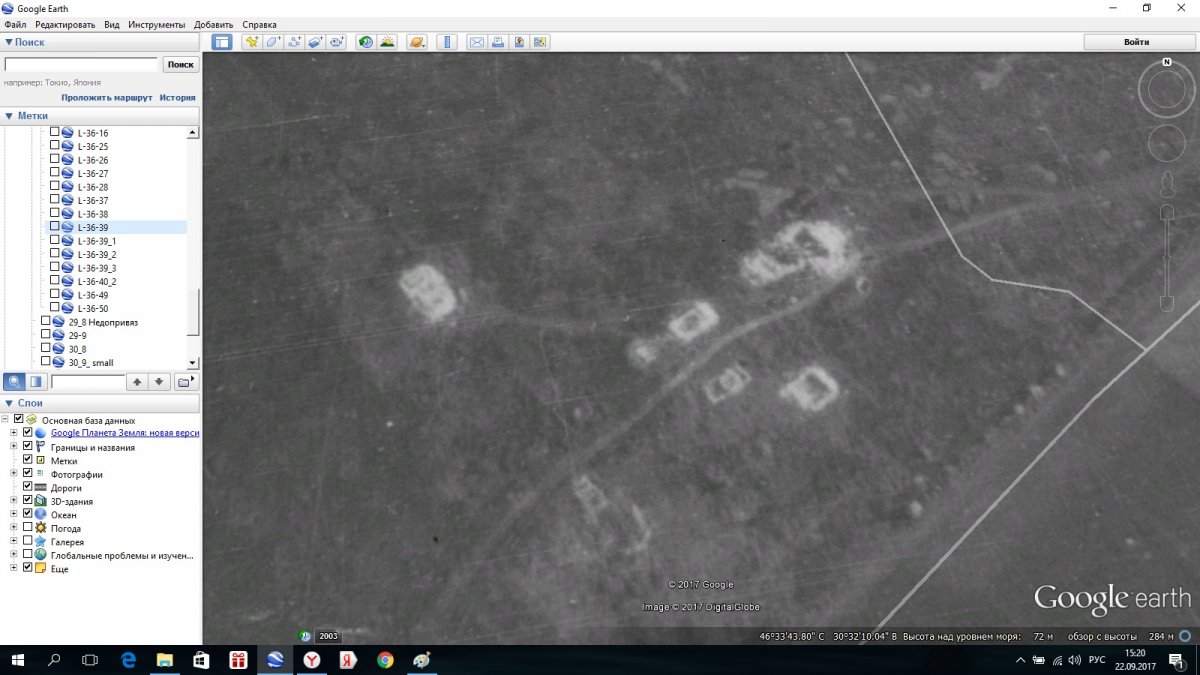
Task: Open the Добавить menu
Action: (x=213, y=24)
